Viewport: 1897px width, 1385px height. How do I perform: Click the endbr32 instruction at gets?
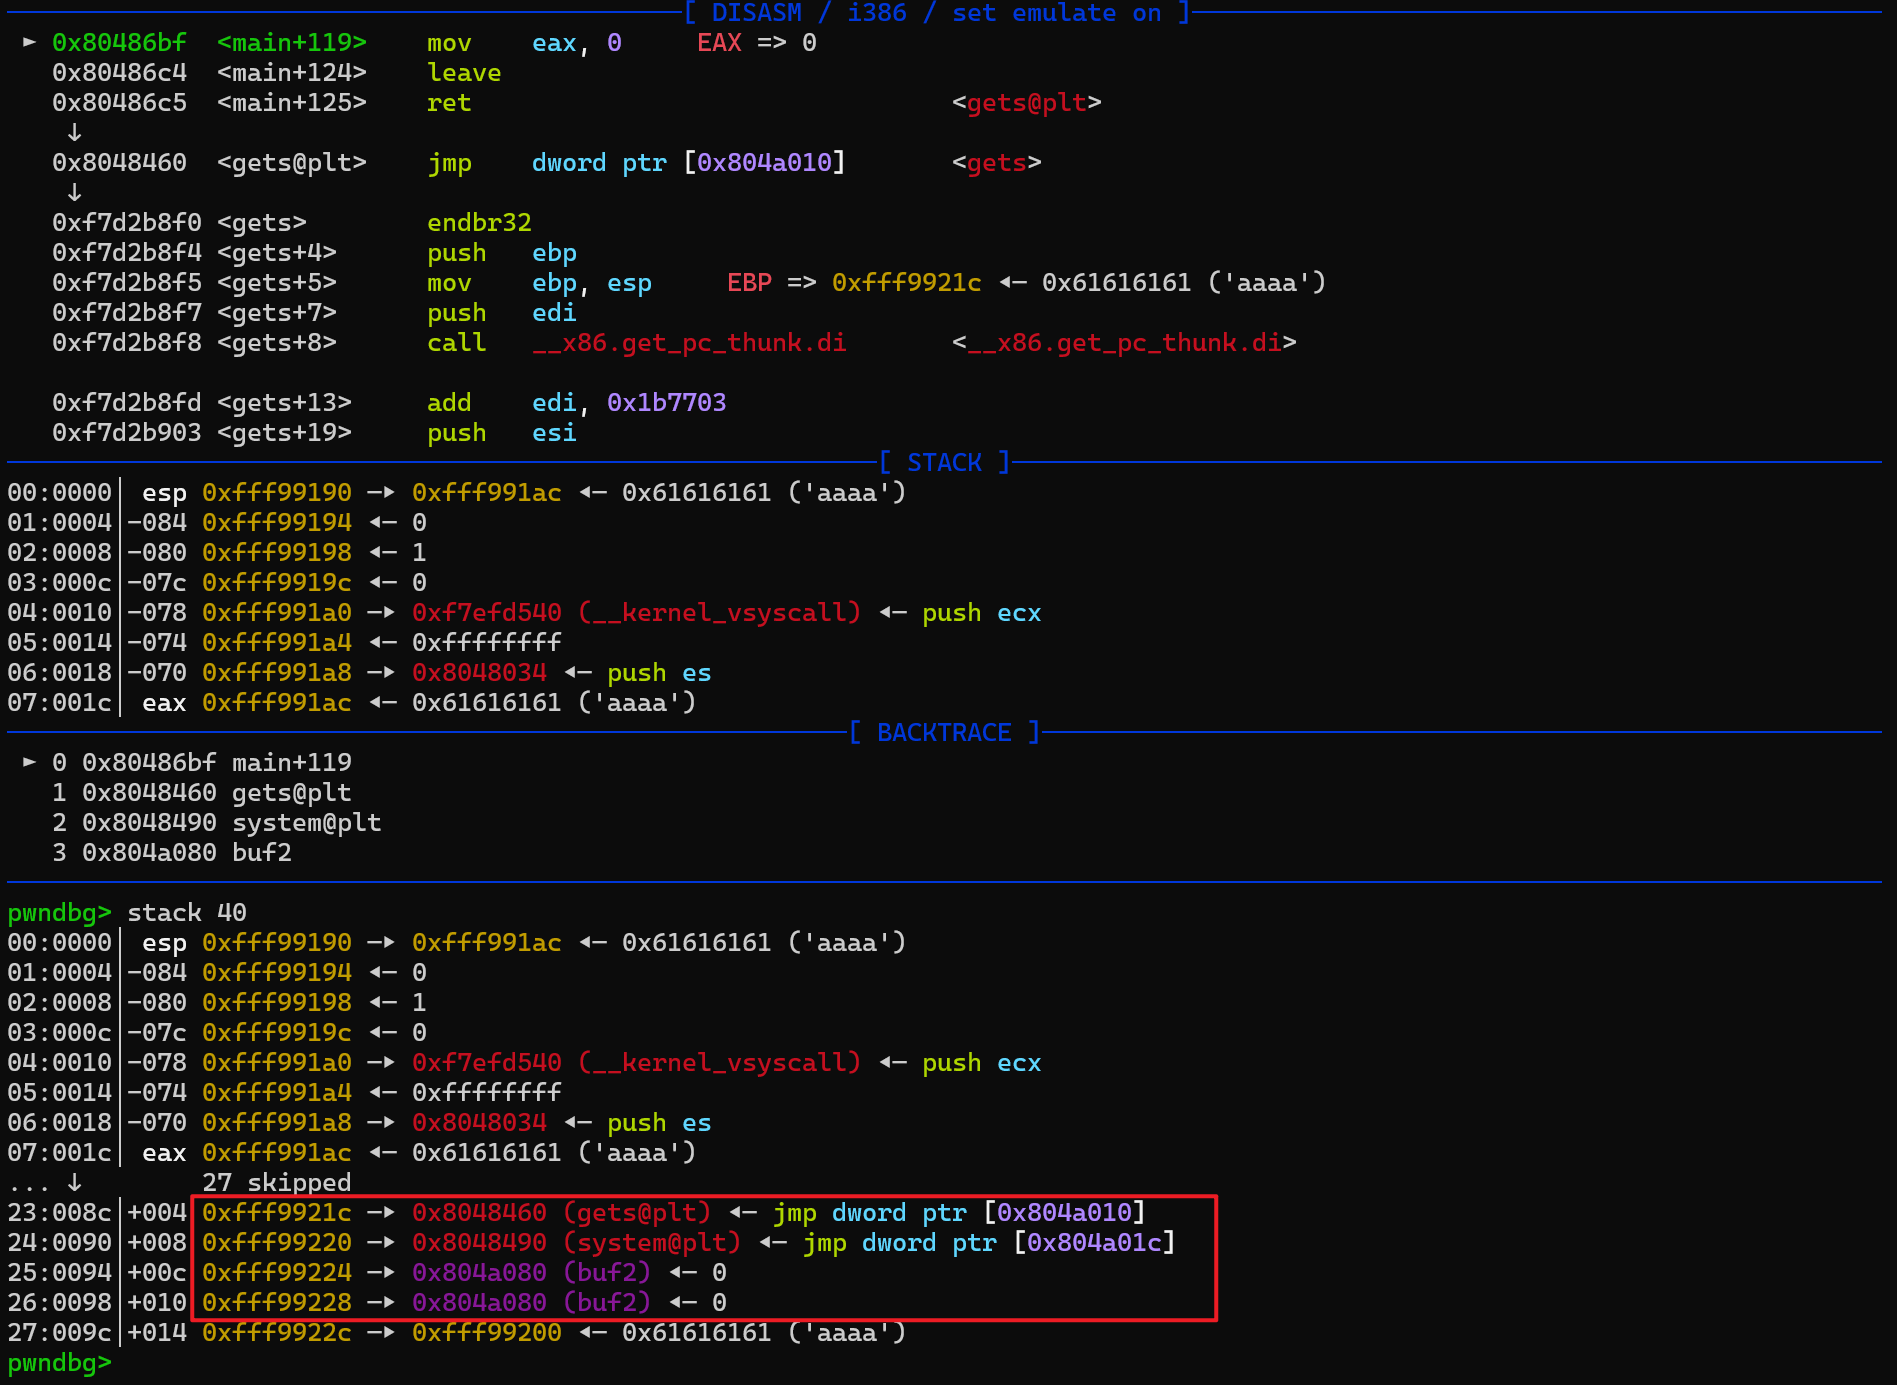479,222
